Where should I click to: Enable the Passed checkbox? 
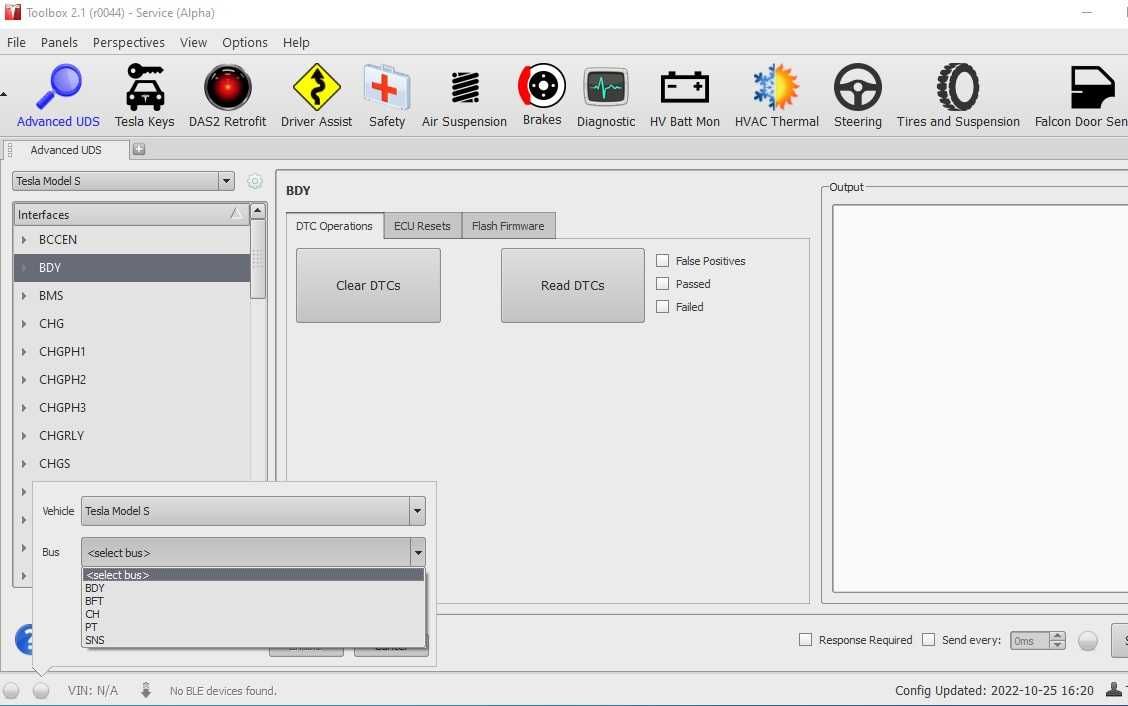[x=663, y=284]
